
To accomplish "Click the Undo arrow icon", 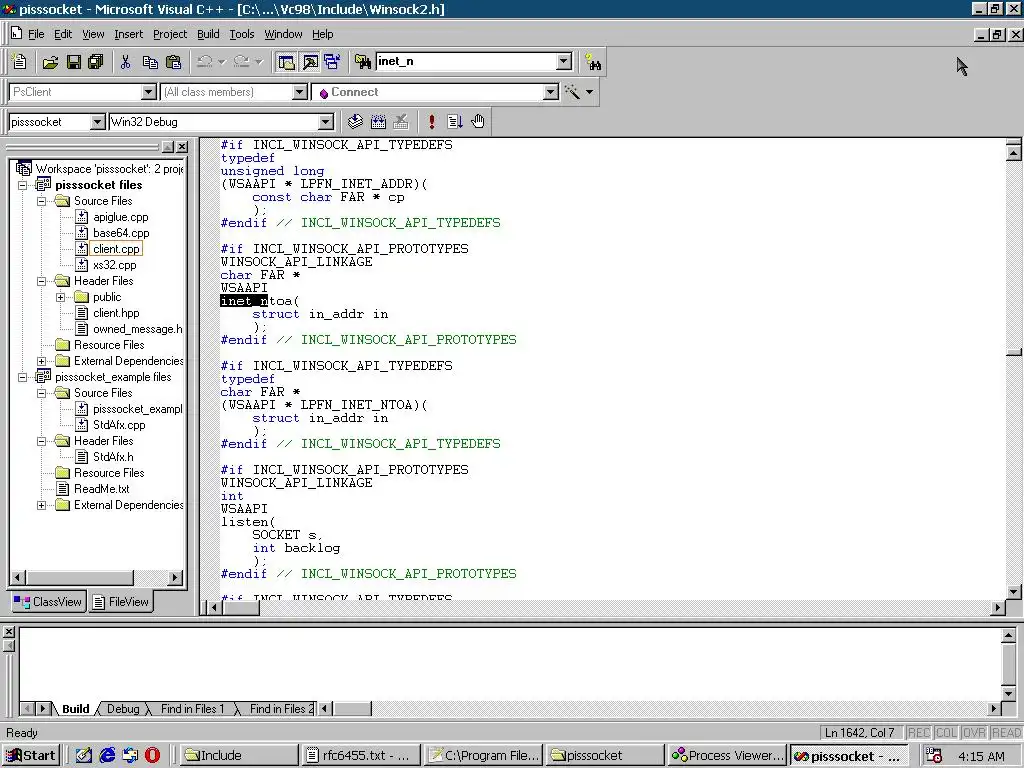I will coord(204,62).
